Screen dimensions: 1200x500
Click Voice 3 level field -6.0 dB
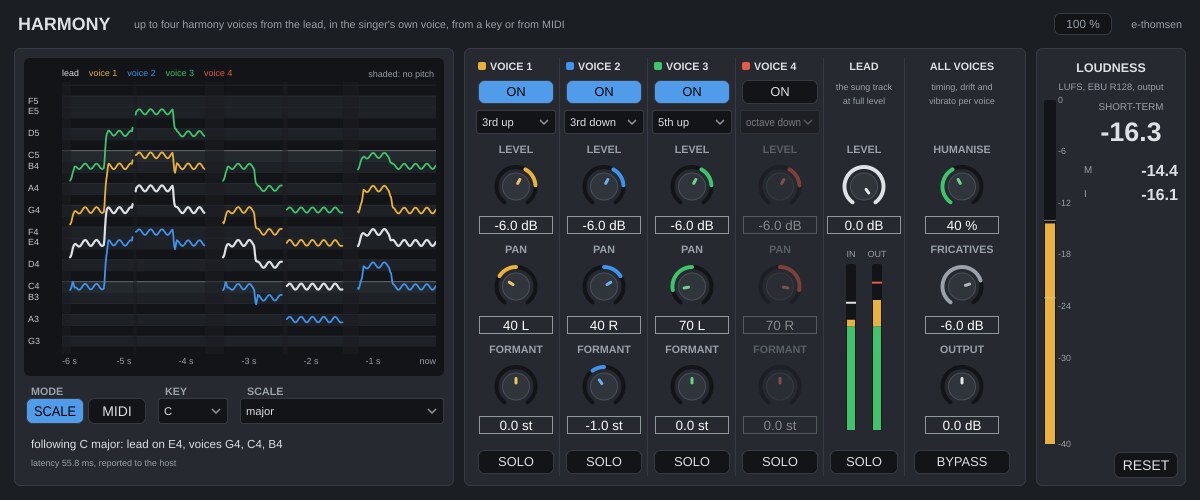coord(692,225)
